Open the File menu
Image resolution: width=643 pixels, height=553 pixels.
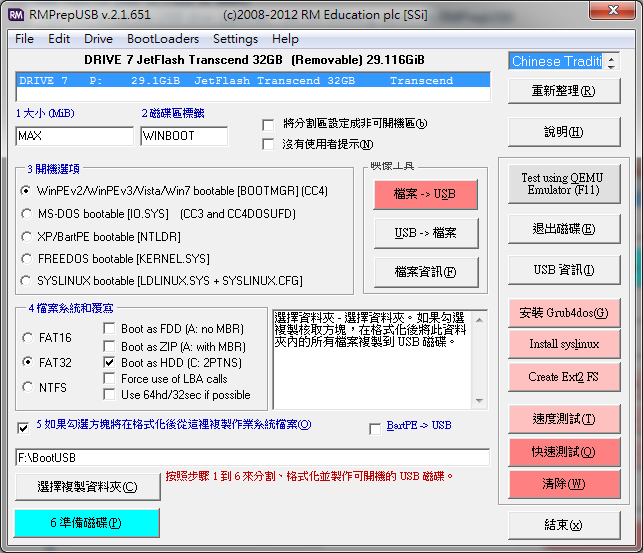(24, 39)
